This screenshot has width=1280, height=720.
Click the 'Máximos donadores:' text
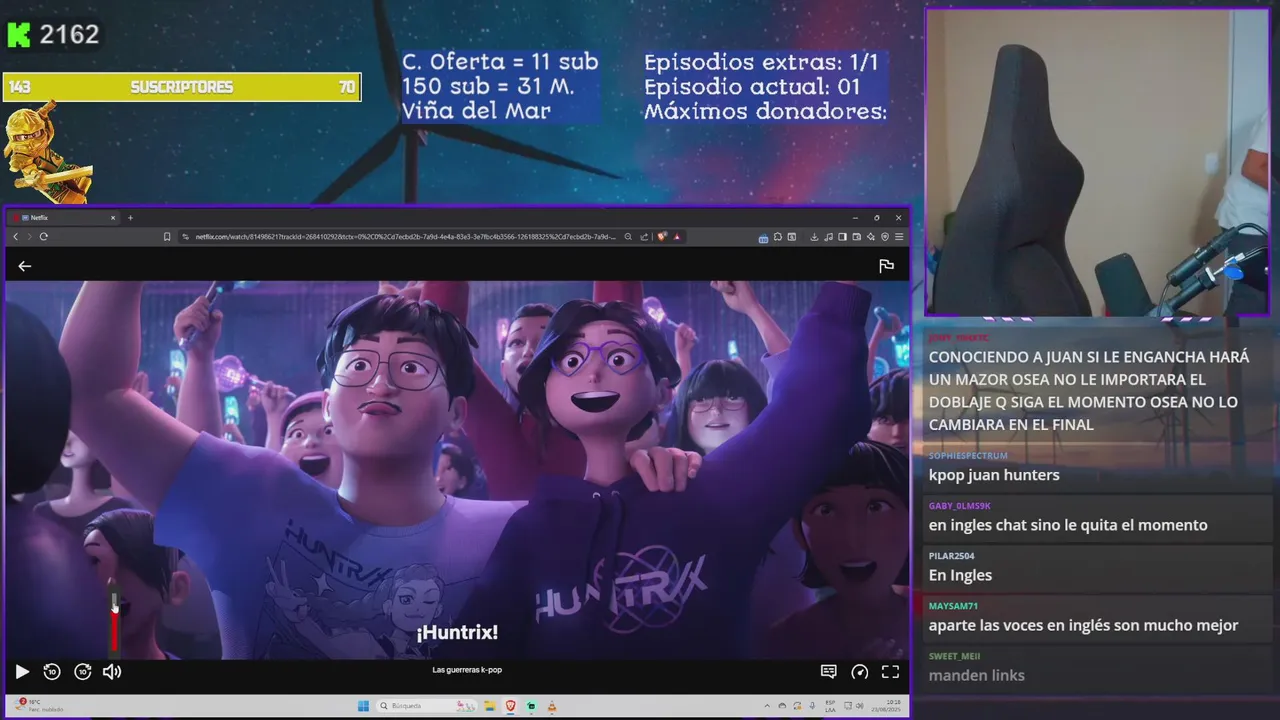765,112
